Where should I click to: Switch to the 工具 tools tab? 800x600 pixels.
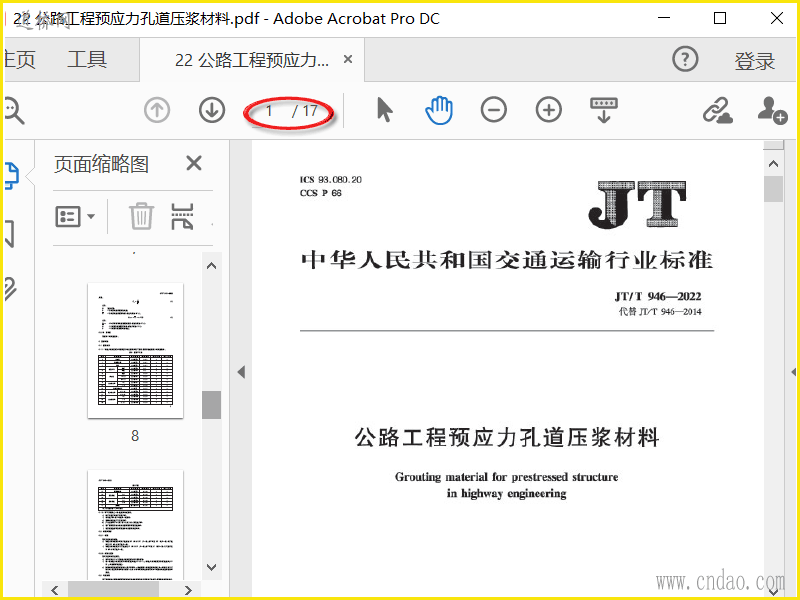[87, 60]
